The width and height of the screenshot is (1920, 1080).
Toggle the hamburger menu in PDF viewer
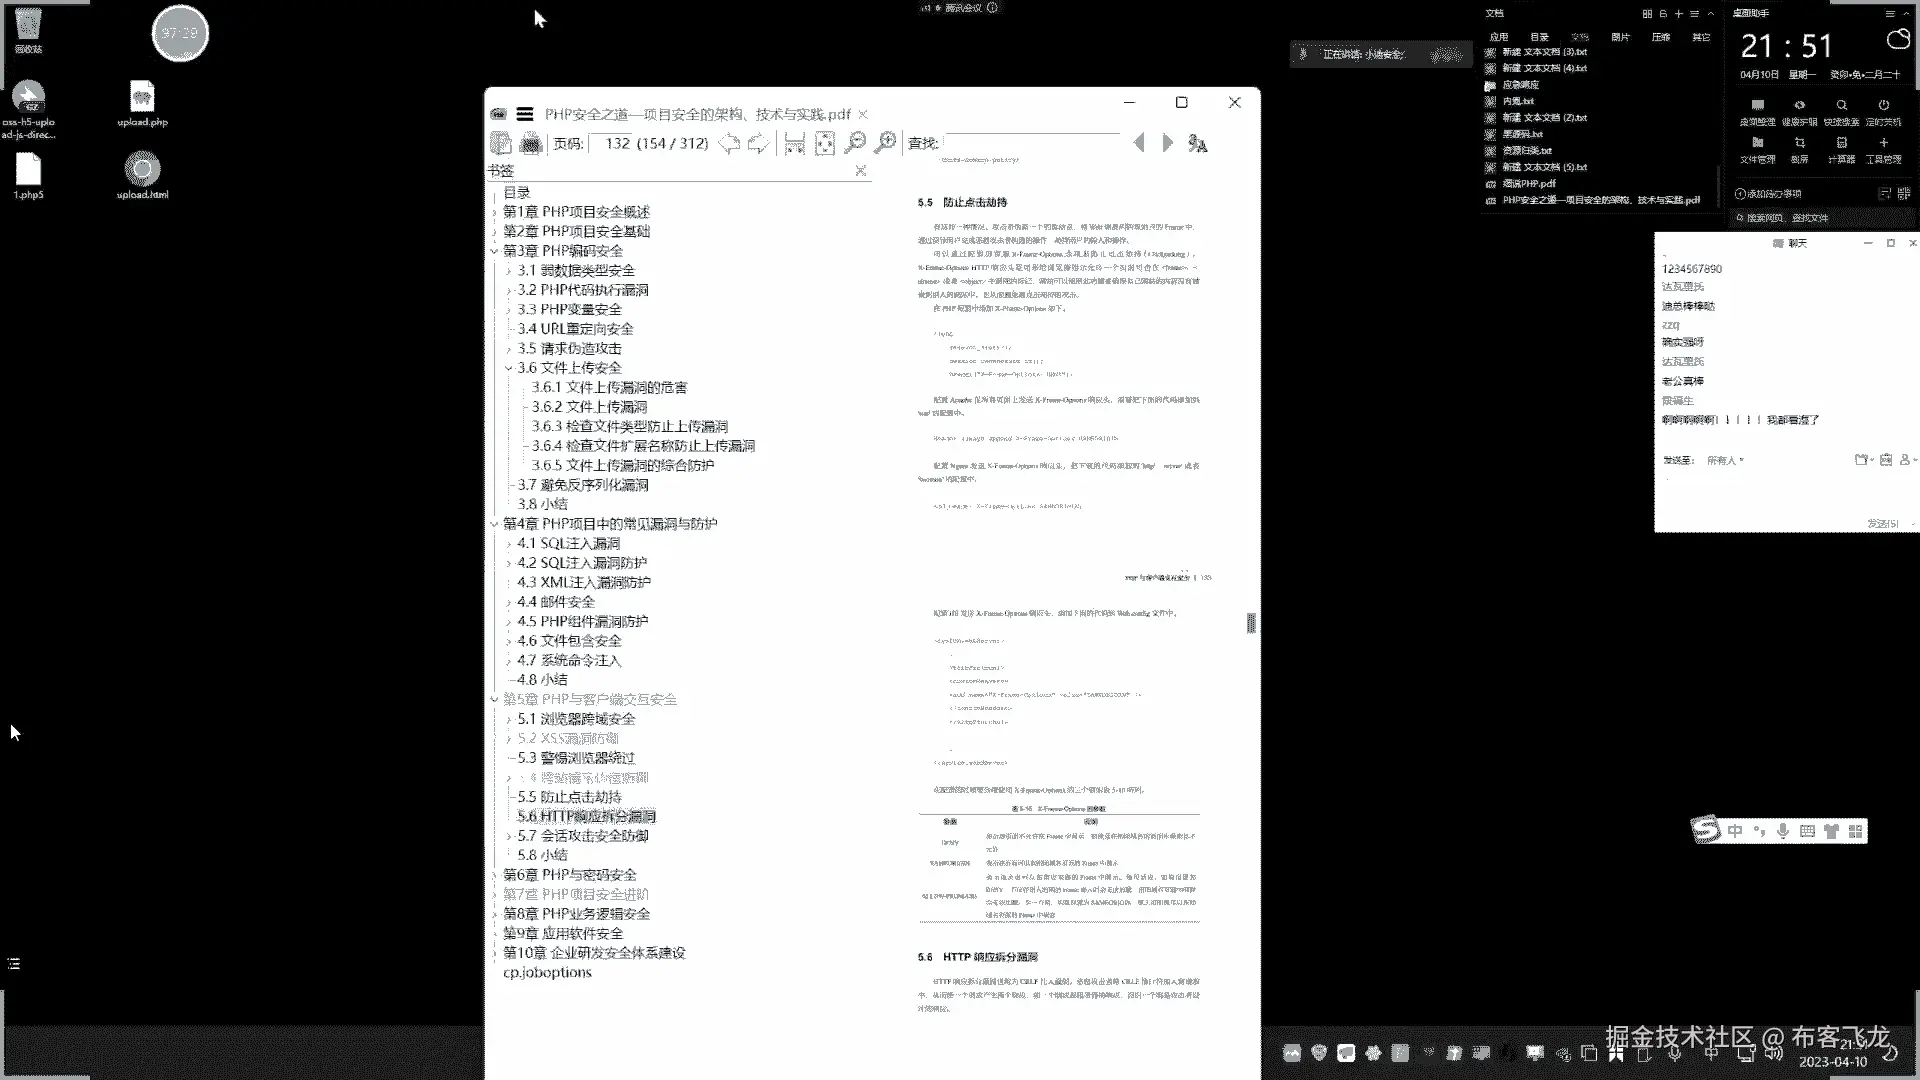tap(525, 114)
